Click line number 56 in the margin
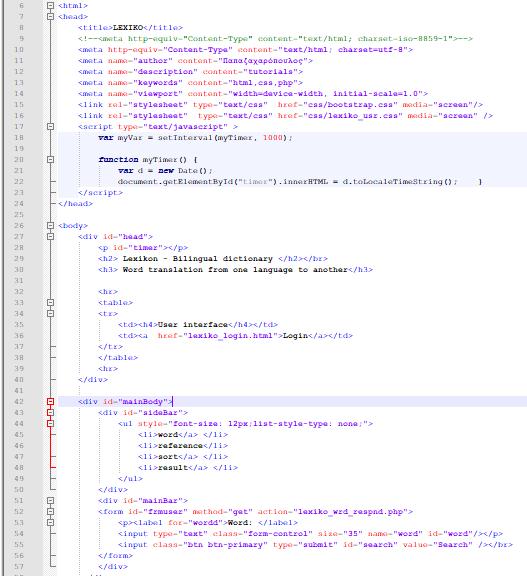Screen dimensions: 527x576 pos(19,555)
